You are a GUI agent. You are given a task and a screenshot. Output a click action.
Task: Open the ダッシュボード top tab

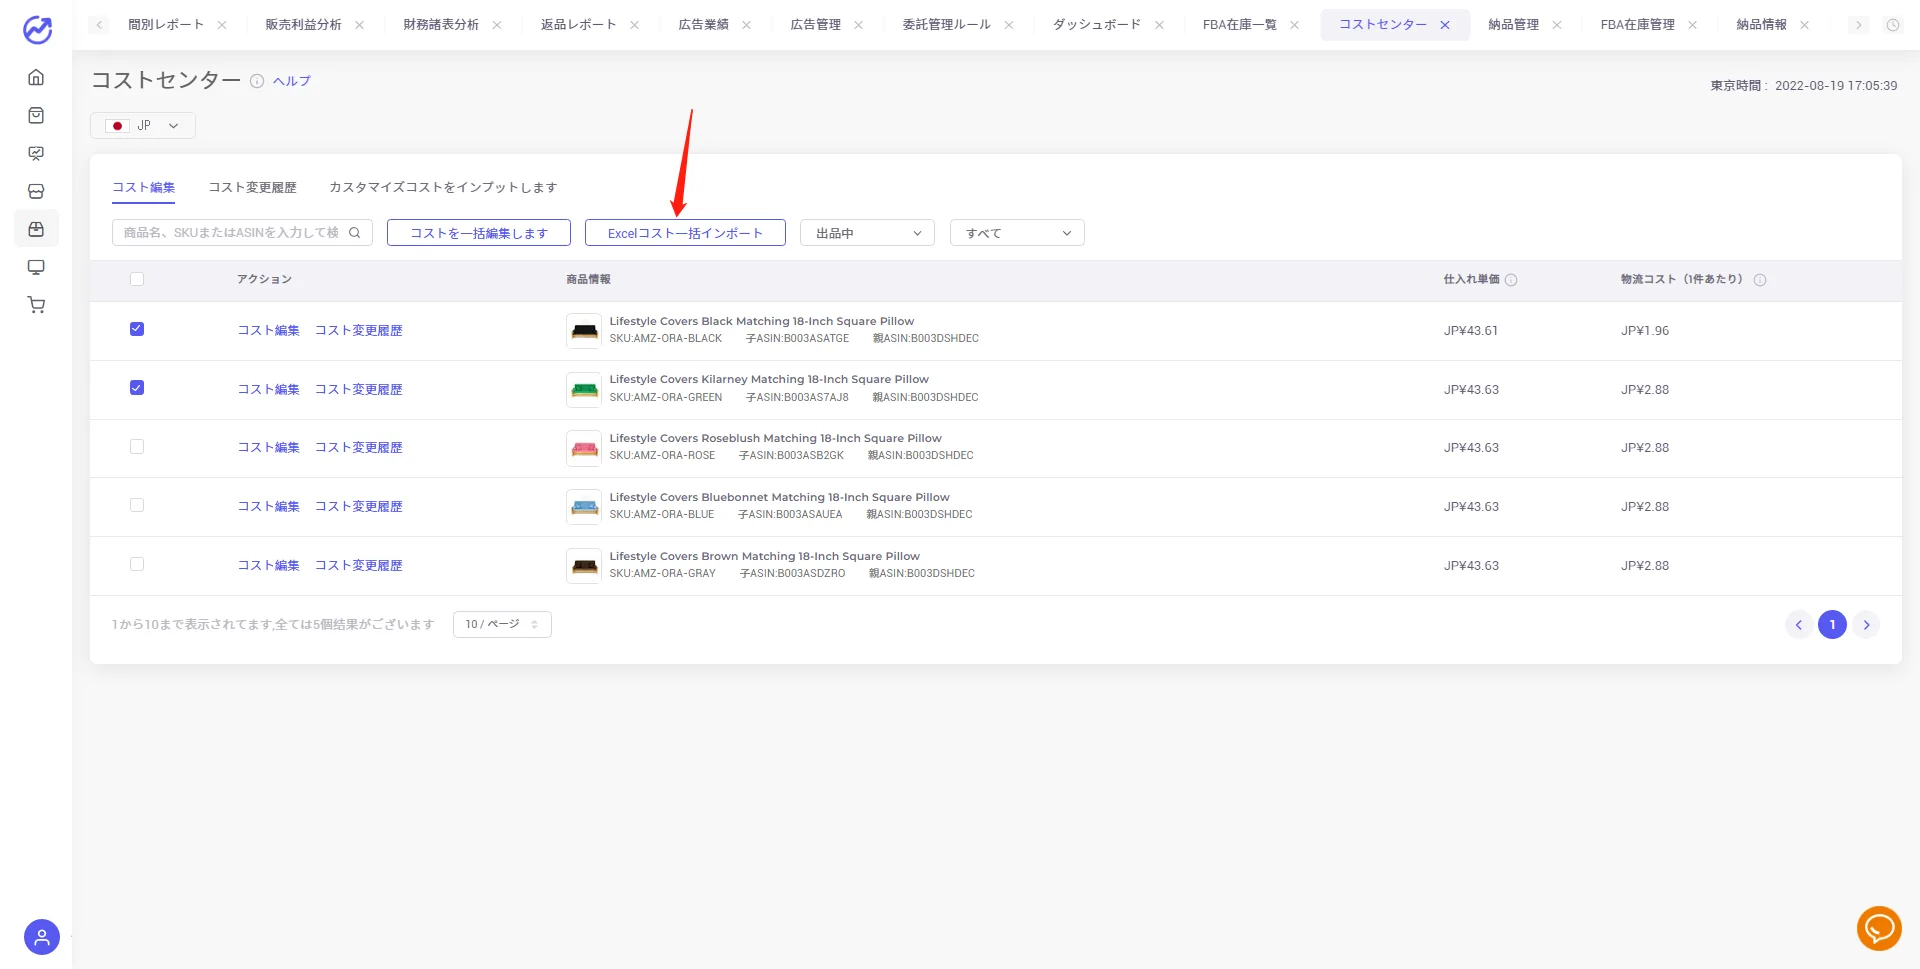point(1096,25)
